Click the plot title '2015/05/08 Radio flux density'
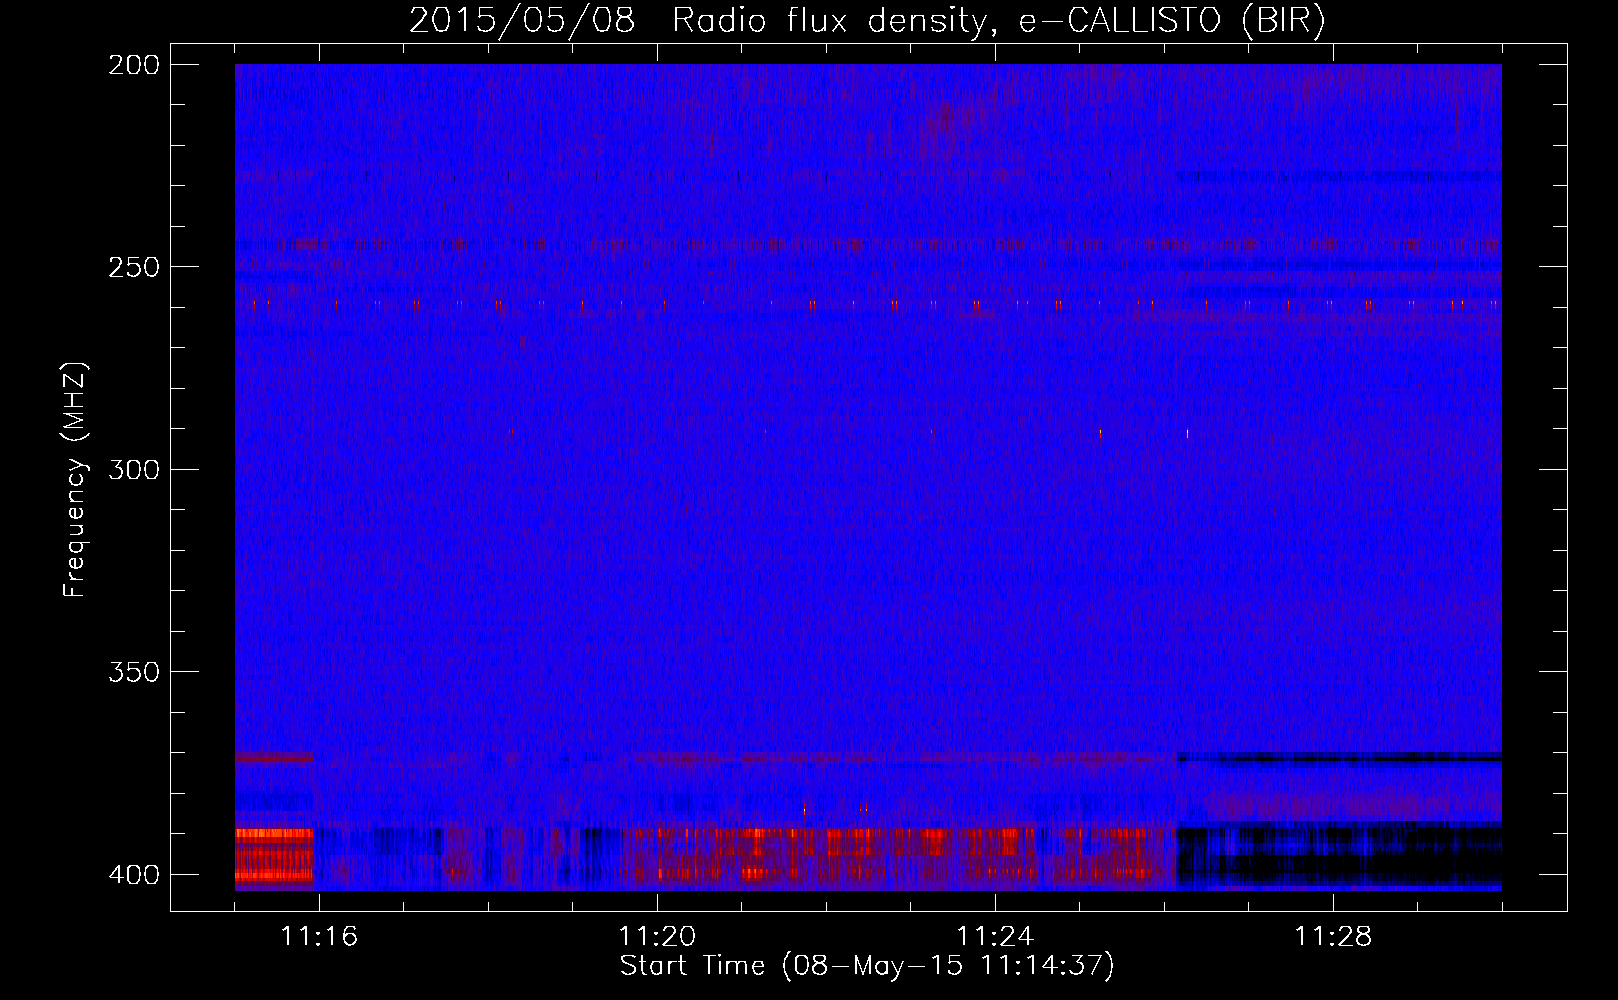This screenshot has width=1618, height=1000. click(867, 20)
